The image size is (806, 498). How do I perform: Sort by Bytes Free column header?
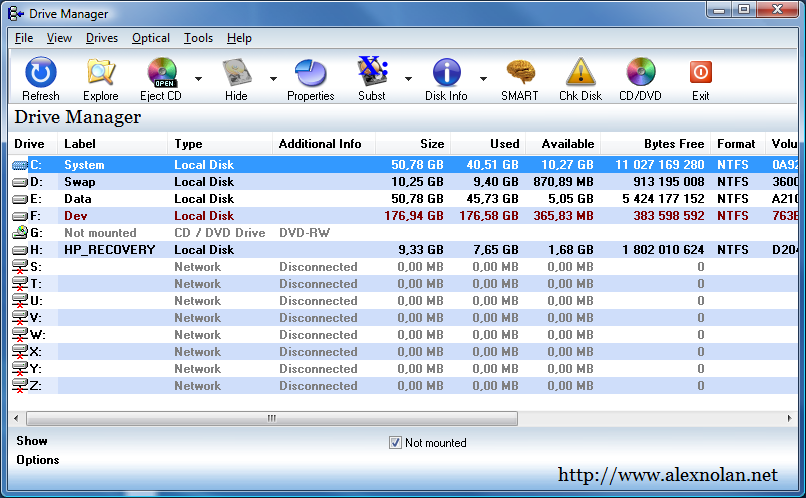point(656,144)
